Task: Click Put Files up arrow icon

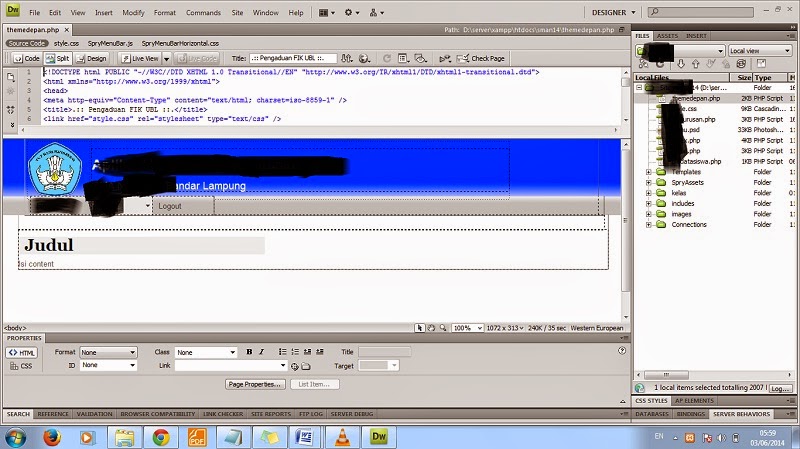Action: 695,64
